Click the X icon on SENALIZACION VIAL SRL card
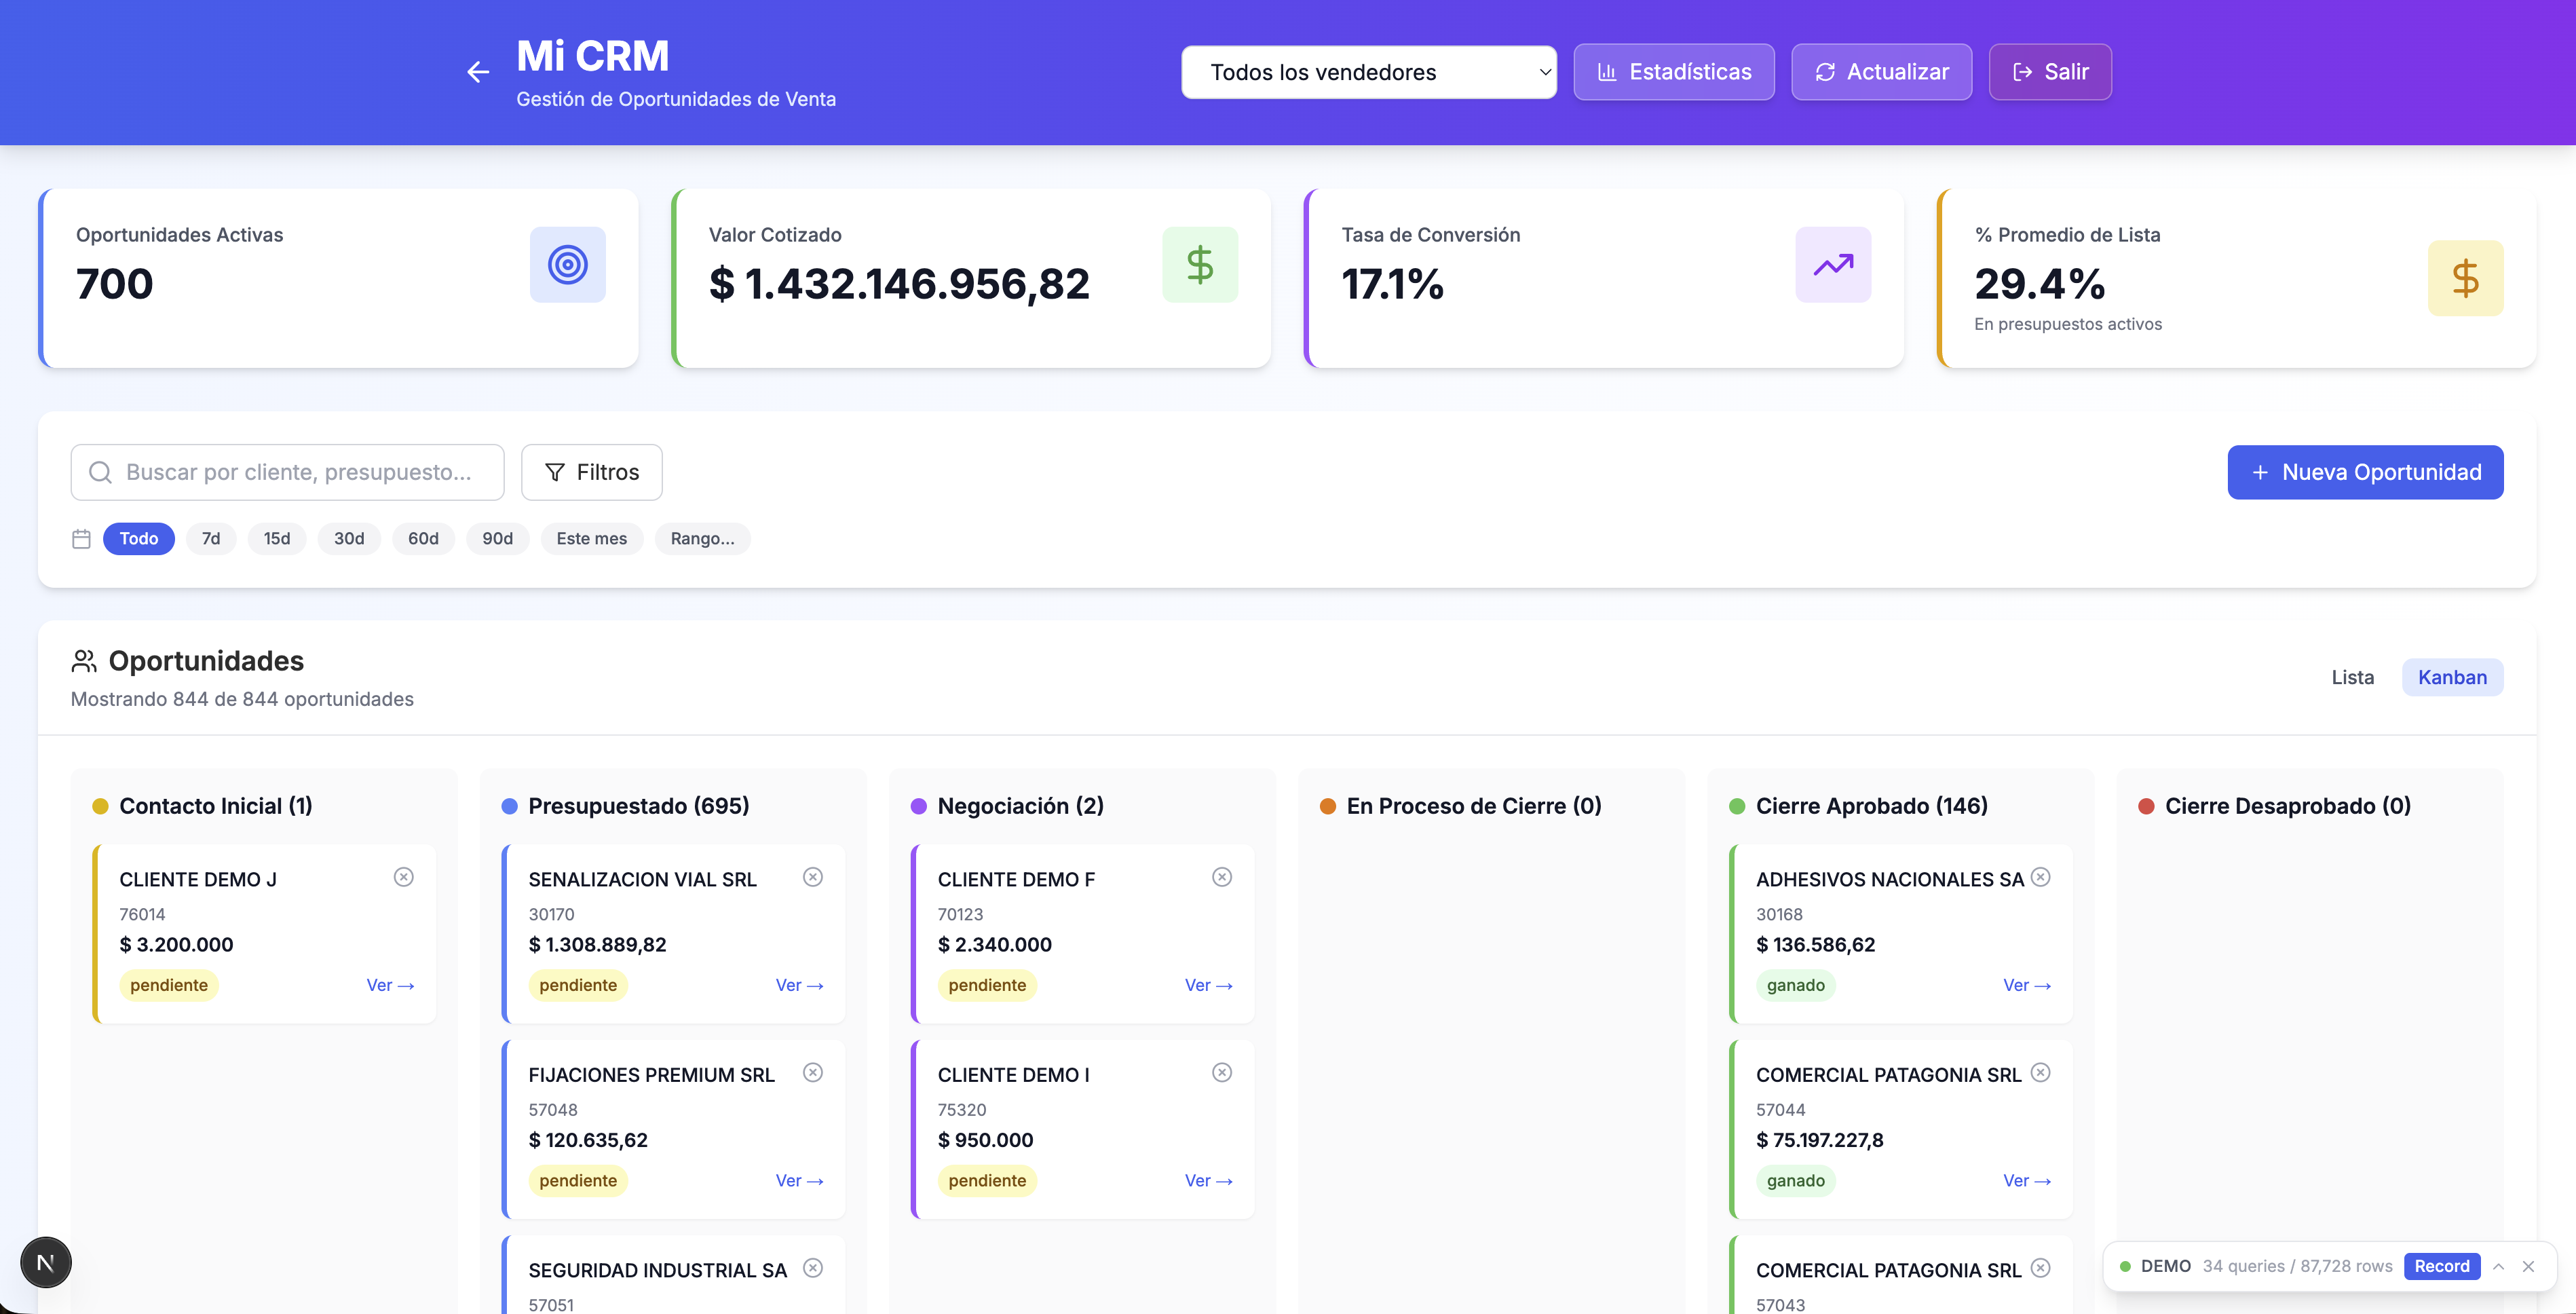 (812, 877)
